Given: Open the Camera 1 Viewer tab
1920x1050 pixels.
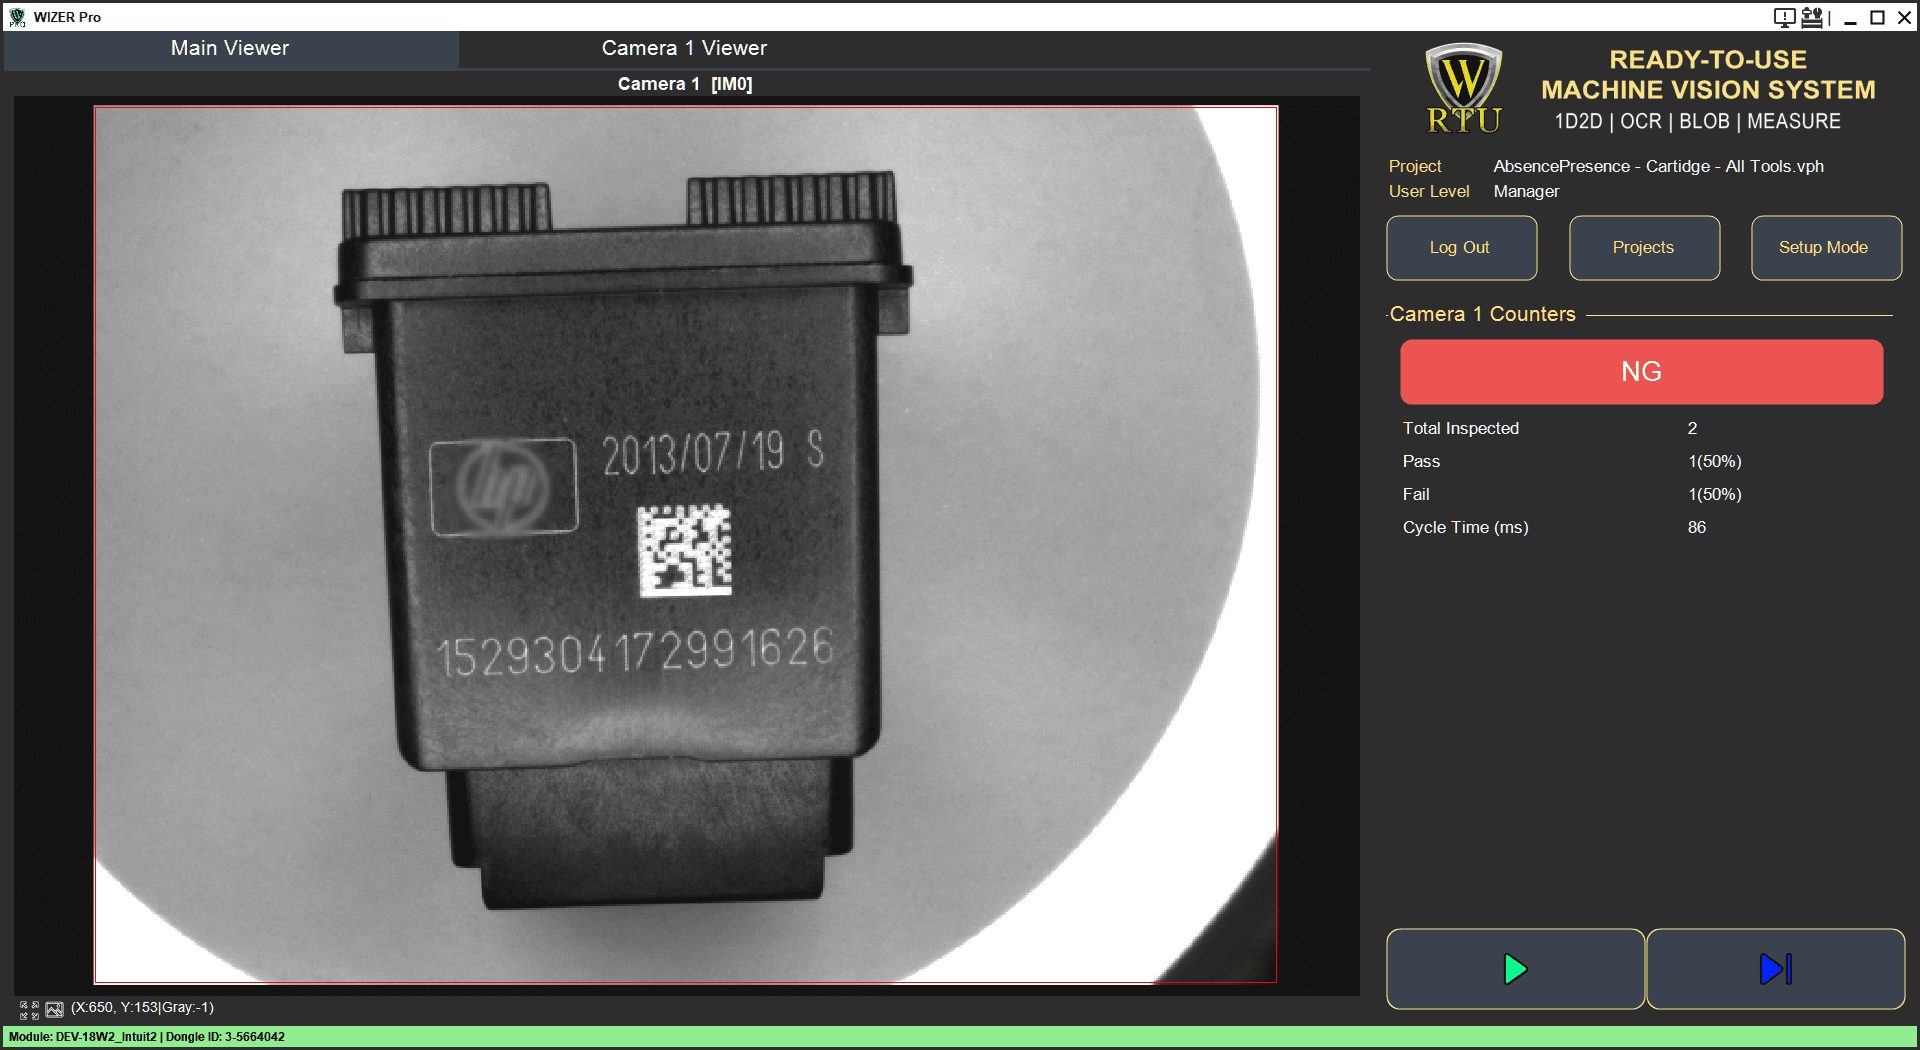Looking at the screenshot, I should (684, 48).
